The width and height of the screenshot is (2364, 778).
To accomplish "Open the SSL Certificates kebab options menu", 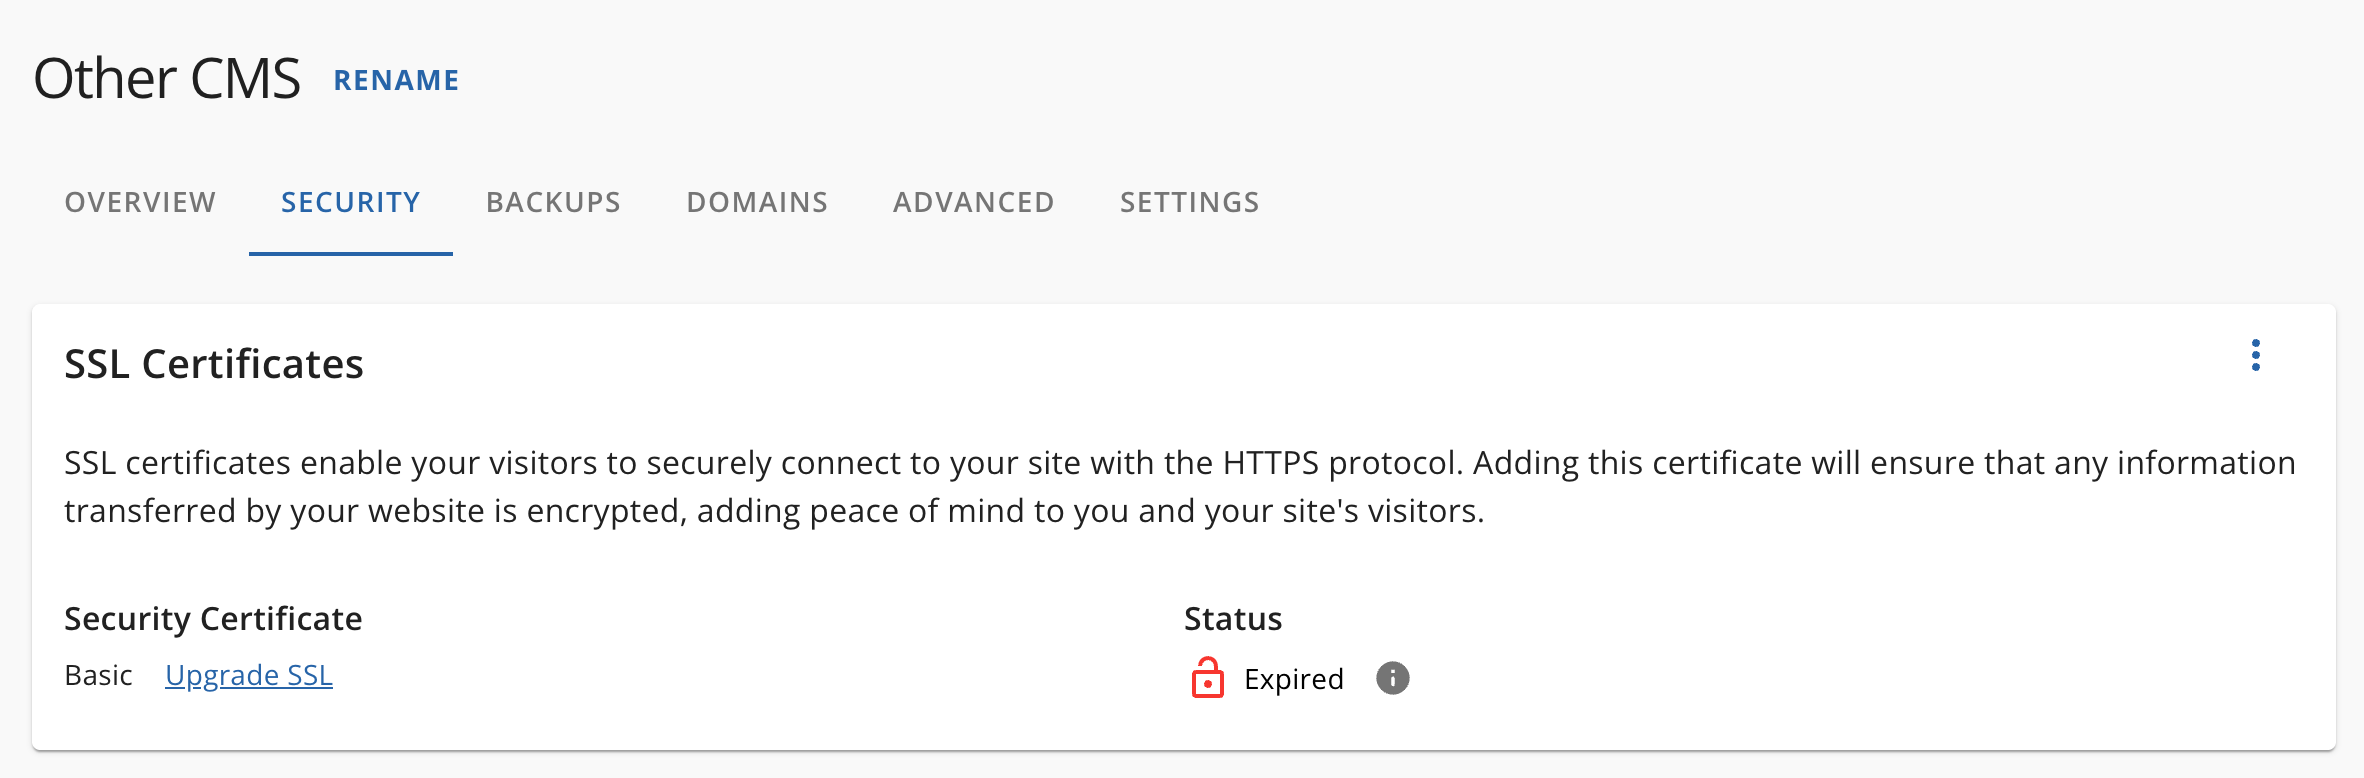I will pos(2256,354).
